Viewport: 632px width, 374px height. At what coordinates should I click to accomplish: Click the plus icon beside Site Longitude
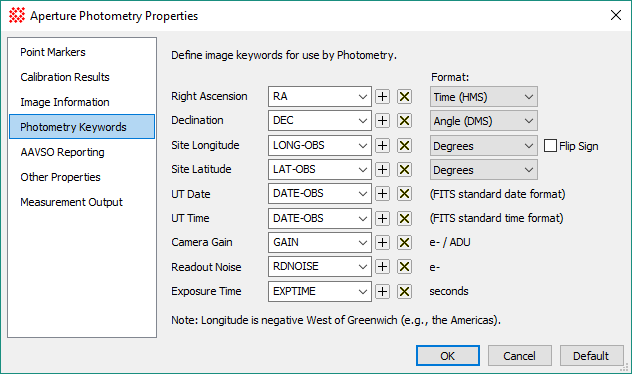pyautogui.click(x=383, y=145)
